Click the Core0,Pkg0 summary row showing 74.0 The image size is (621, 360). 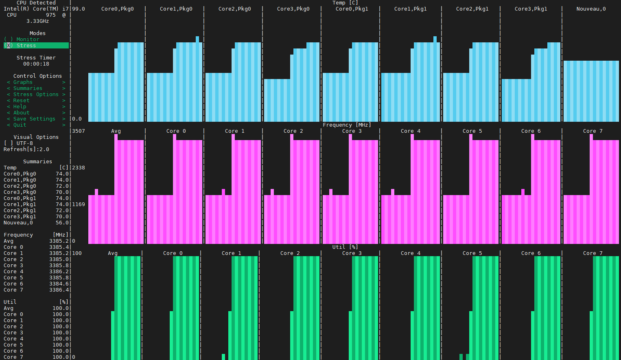click(36, 174)
